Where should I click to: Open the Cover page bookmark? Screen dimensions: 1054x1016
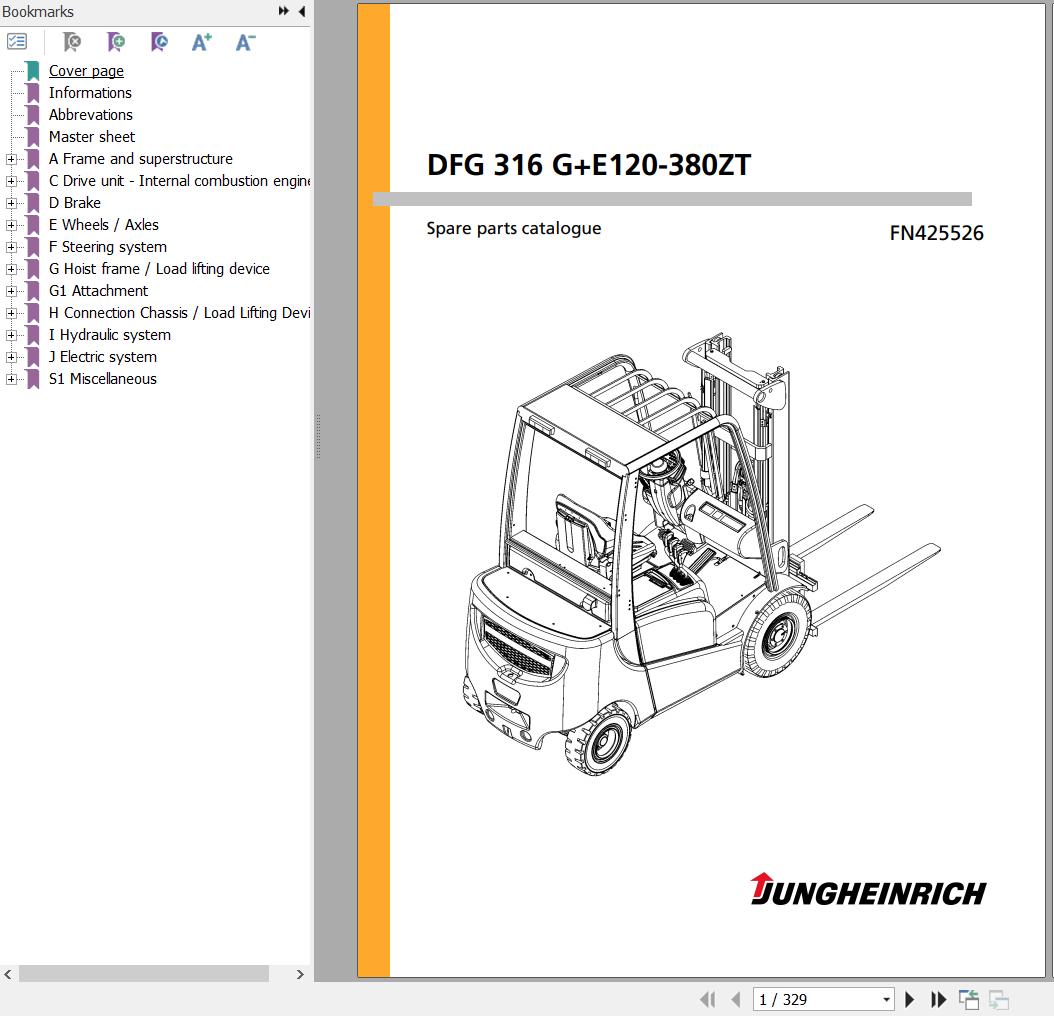click(x=86, y=71)
